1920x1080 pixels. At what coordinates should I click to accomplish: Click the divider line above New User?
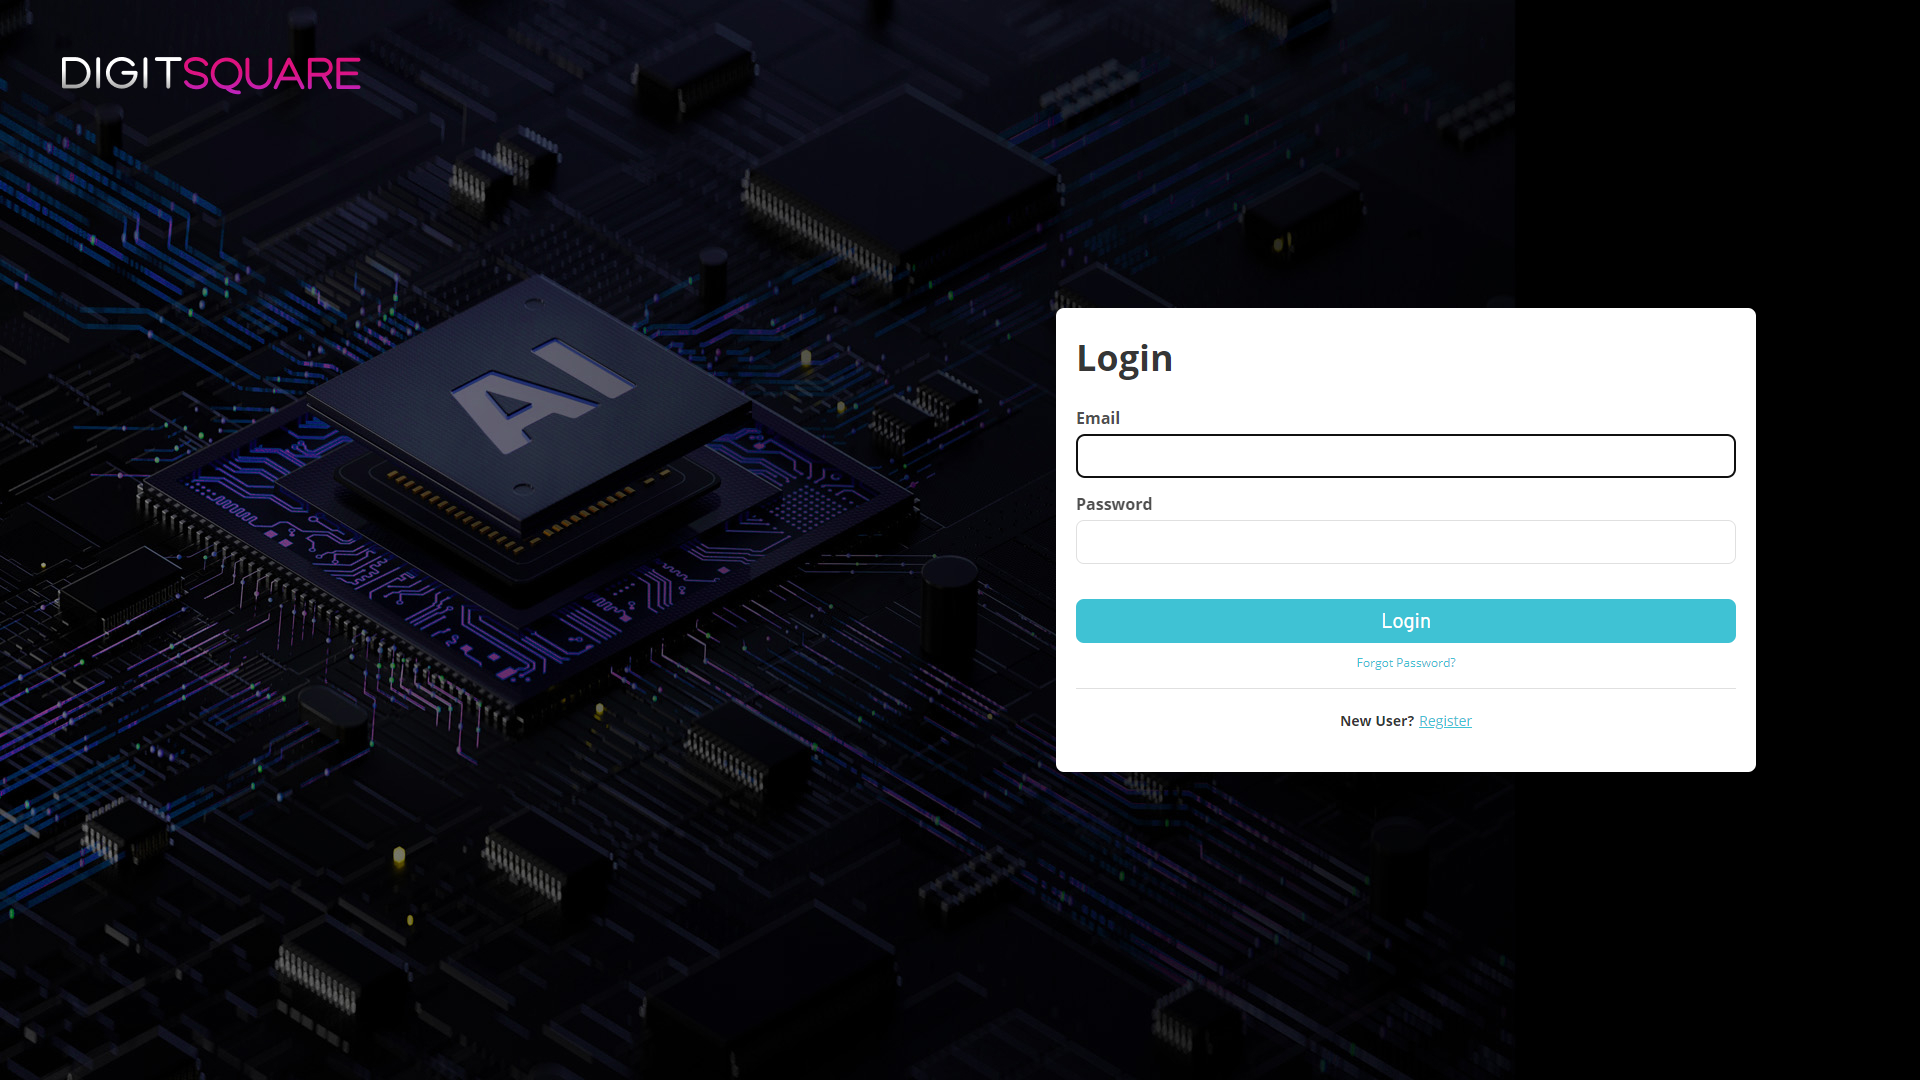pyautogui.click(x=1405, y=688)
